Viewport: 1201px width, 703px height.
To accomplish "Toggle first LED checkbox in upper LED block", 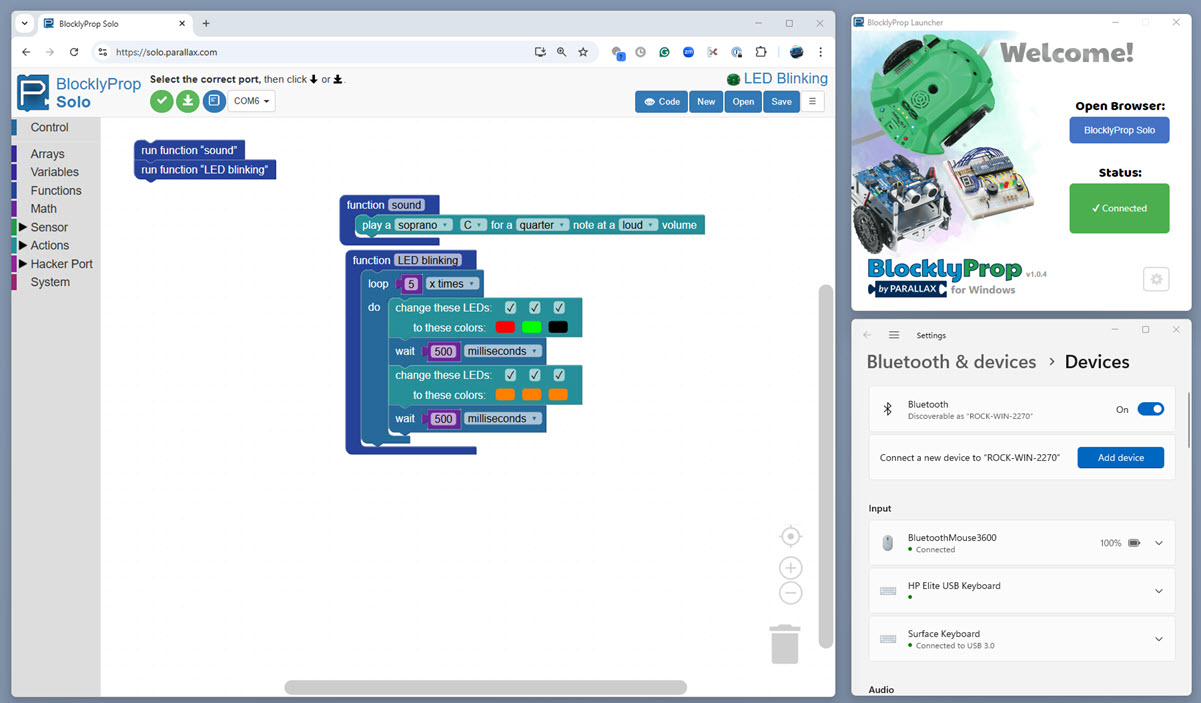I will tap(510, 307).
